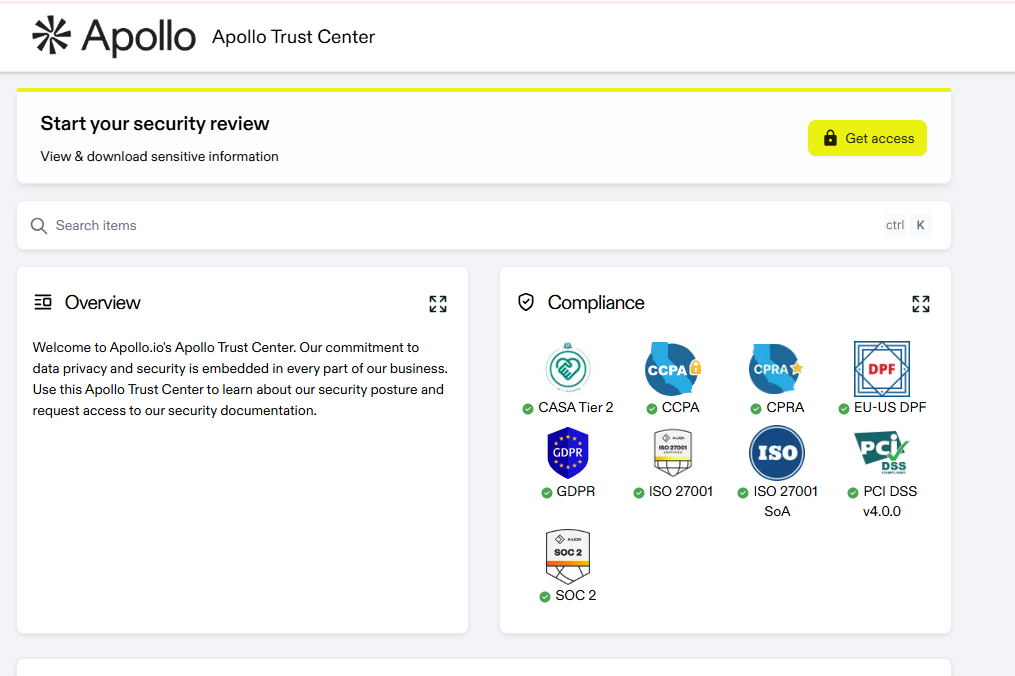
Task: Click the Compliance shield icon
Action: (526, 302)
